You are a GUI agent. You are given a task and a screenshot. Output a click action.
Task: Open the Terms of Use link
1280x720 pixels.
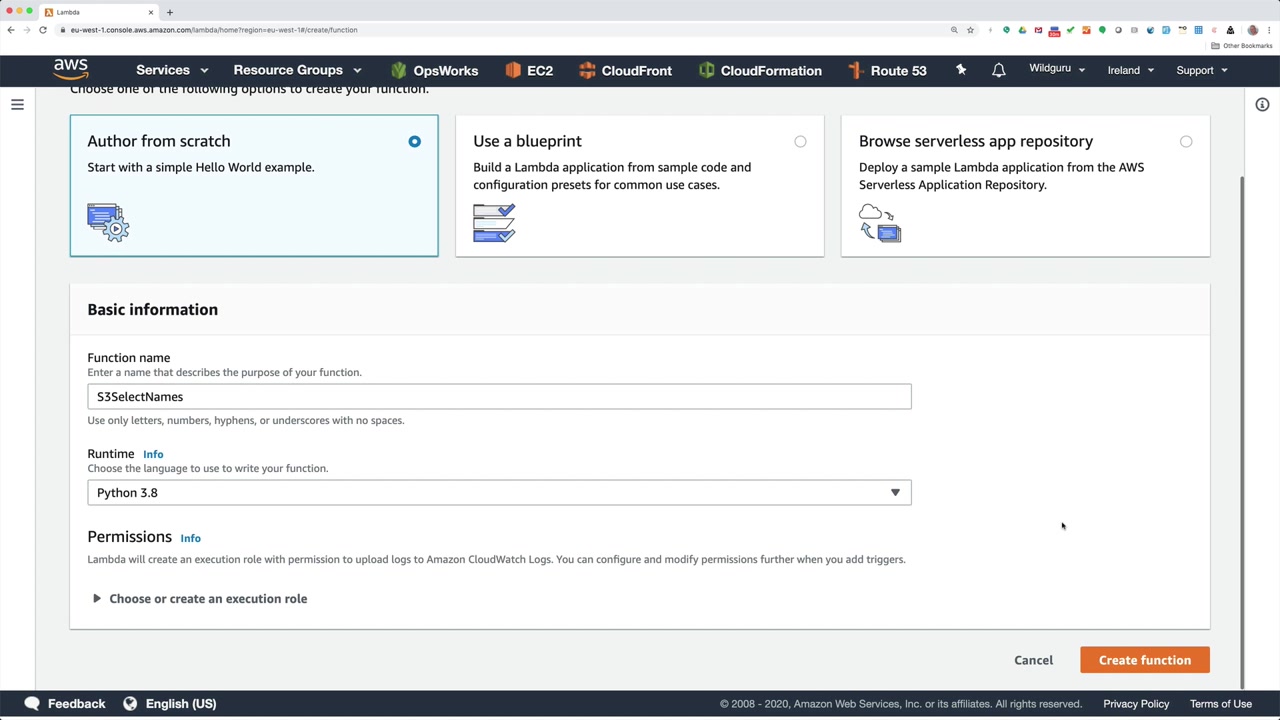pos(1221,704)
